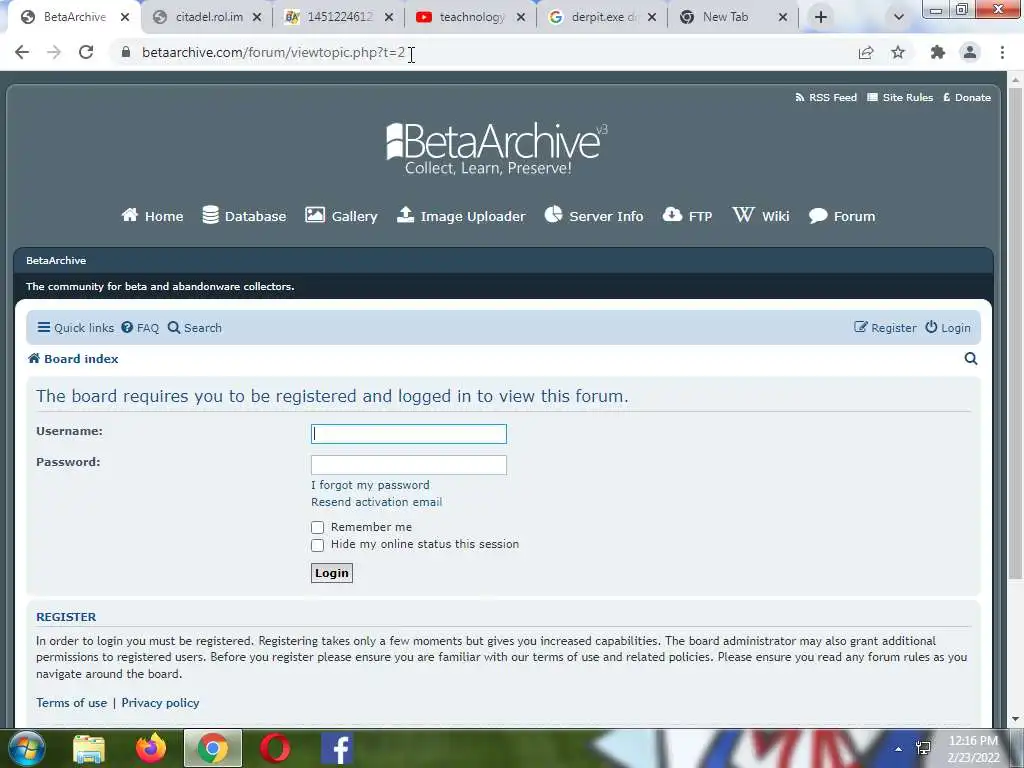Go to Board index
1024x768 pixels.
click(73, 359)
